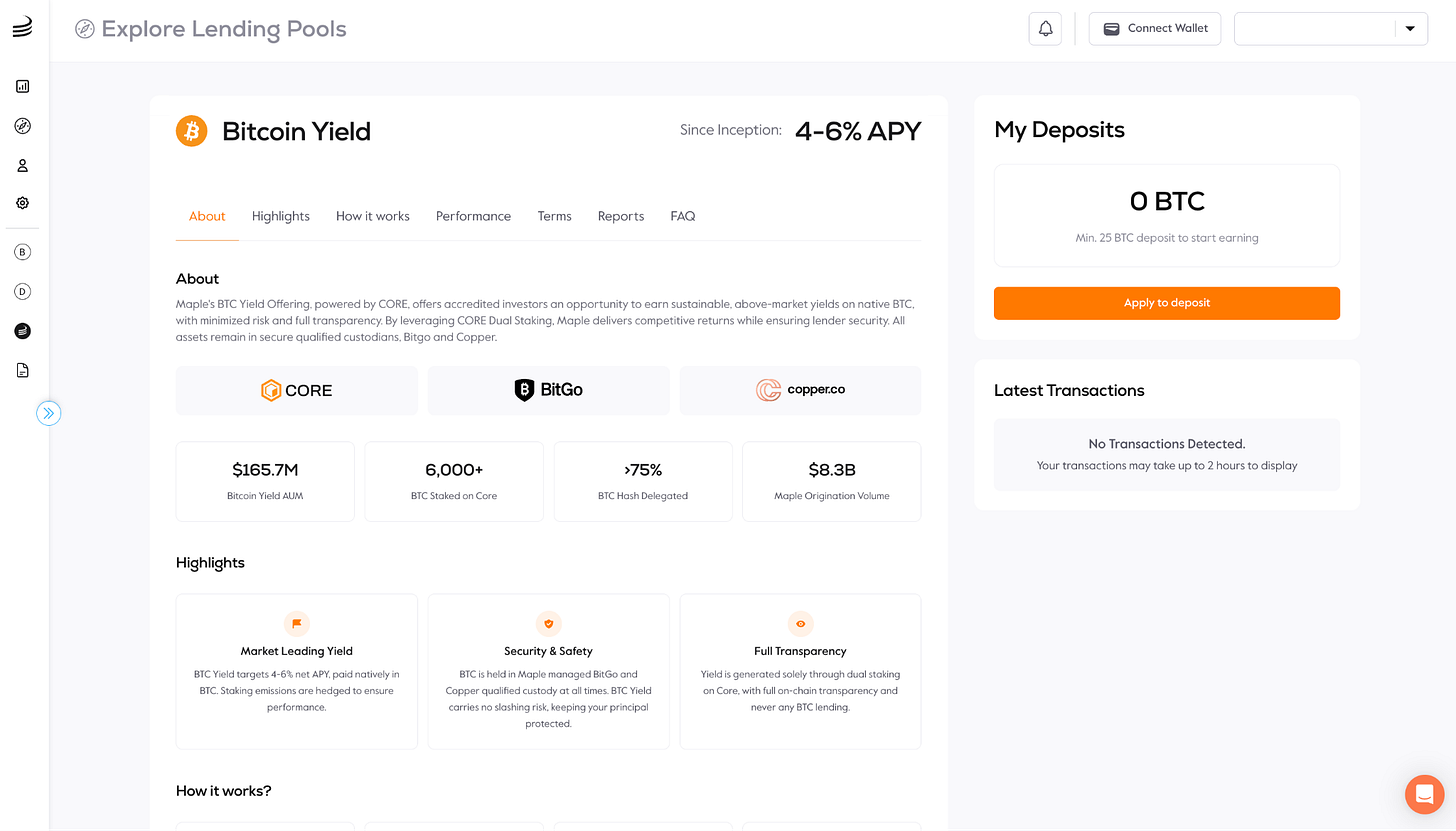Screen dimensions: 1456x831
Task: Click the Apply to deposit button
Action: [1166, 303]
